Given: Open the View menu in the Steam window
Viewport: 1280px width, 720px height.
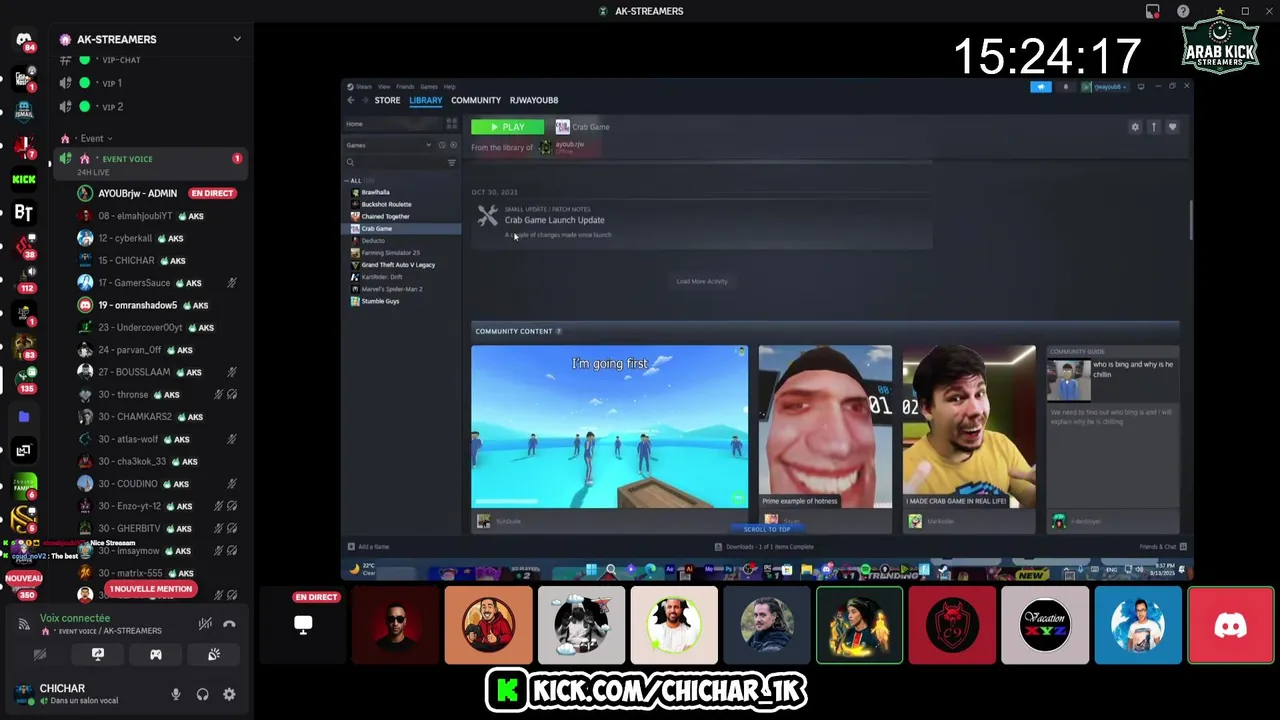Looking at the screenshot, I should coord(384,87).
